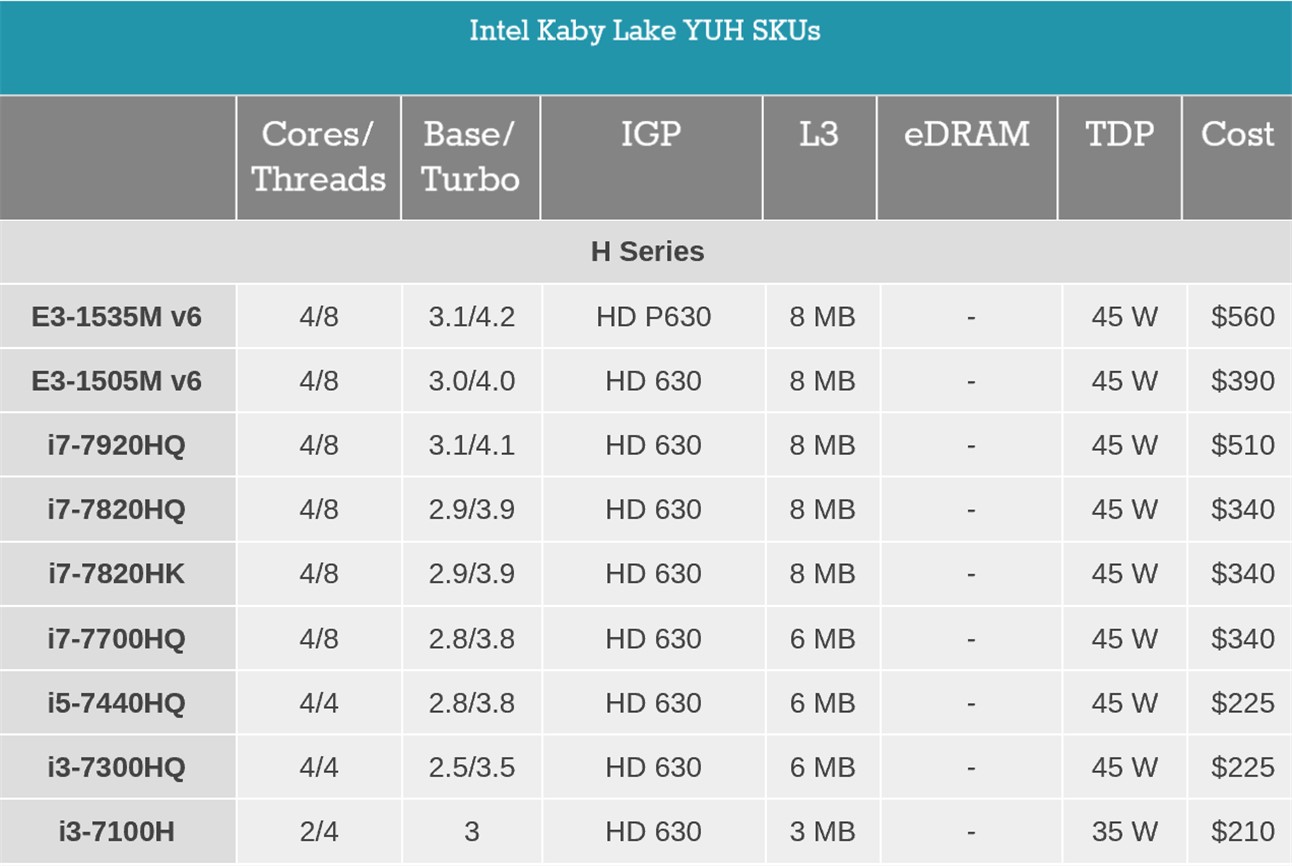Click the 3 MB L3 cell
This screenshot has height=866, width=1292.
(x=822, y=831)
